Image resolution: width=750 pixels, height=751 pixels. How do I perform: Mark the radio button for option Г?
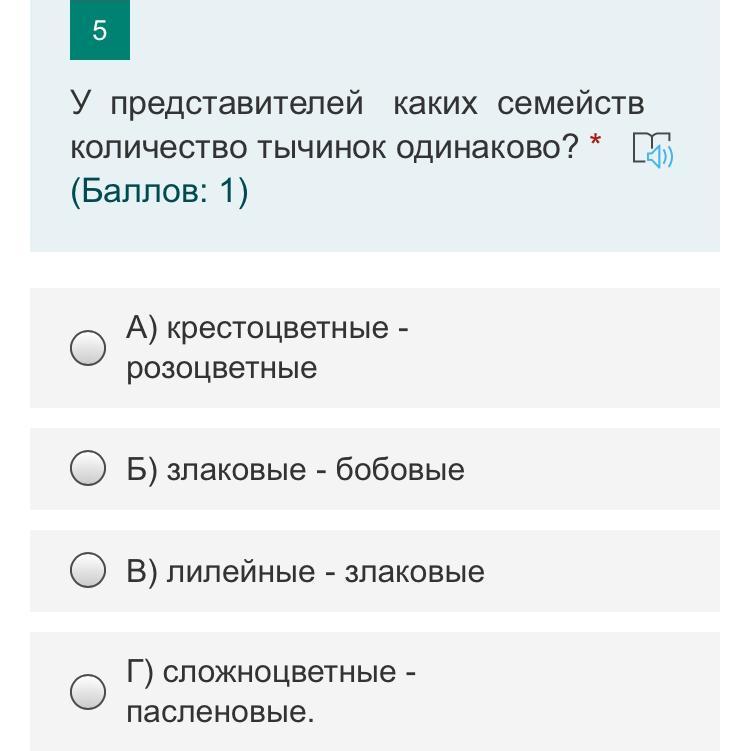[88, 691]
